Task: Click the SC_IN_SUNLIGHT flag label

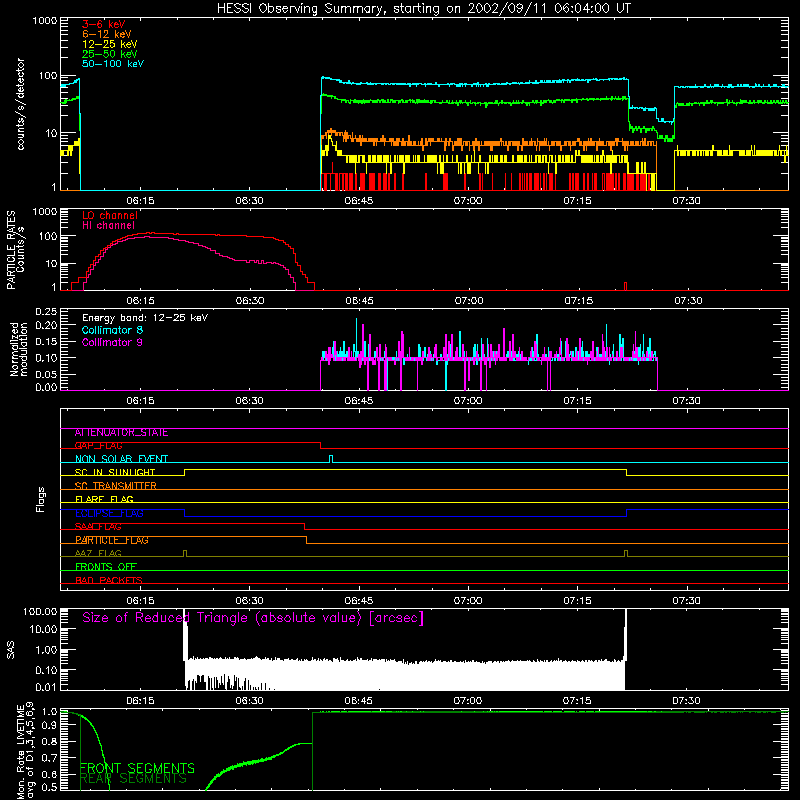Action: tap(115, 472)
